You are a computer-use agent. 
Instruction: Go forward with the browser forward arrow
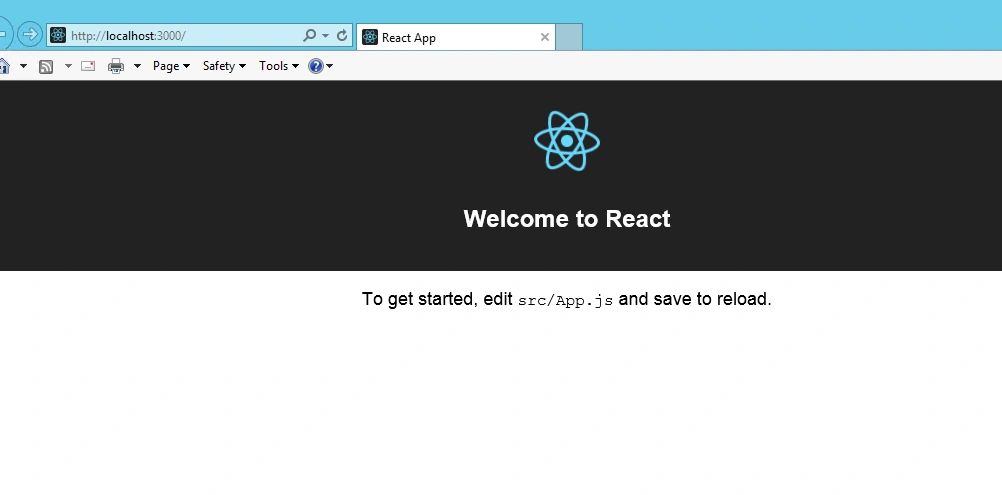tap(29, 34)
